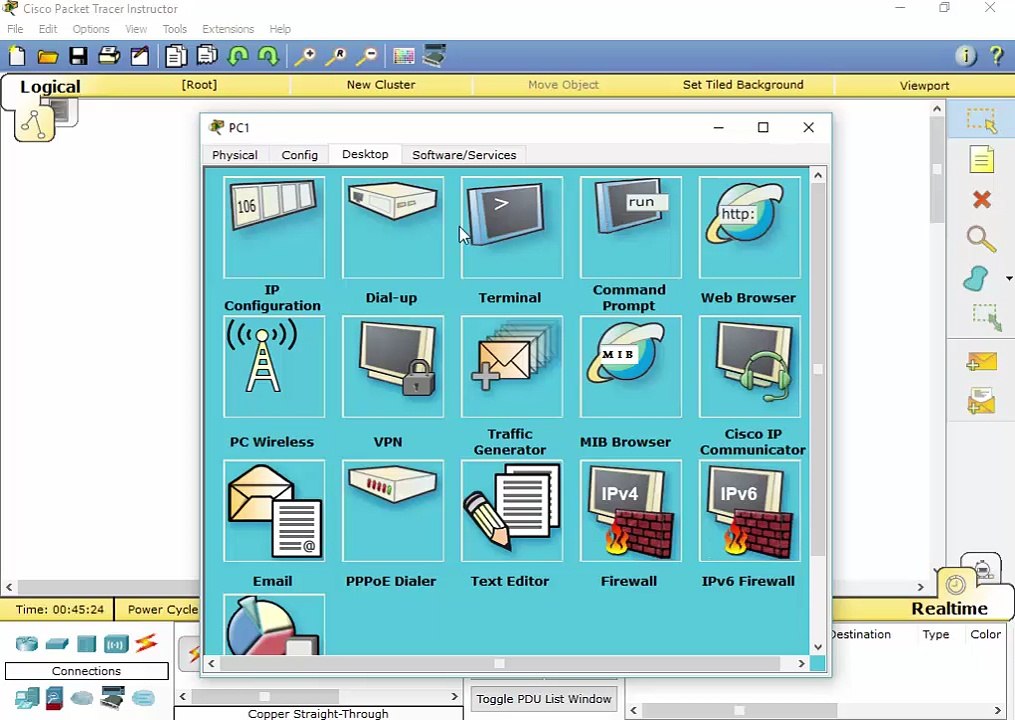The width and height of the screenshot is (1015, 720).
Task: Open the View menu
Action: [136, 29]
